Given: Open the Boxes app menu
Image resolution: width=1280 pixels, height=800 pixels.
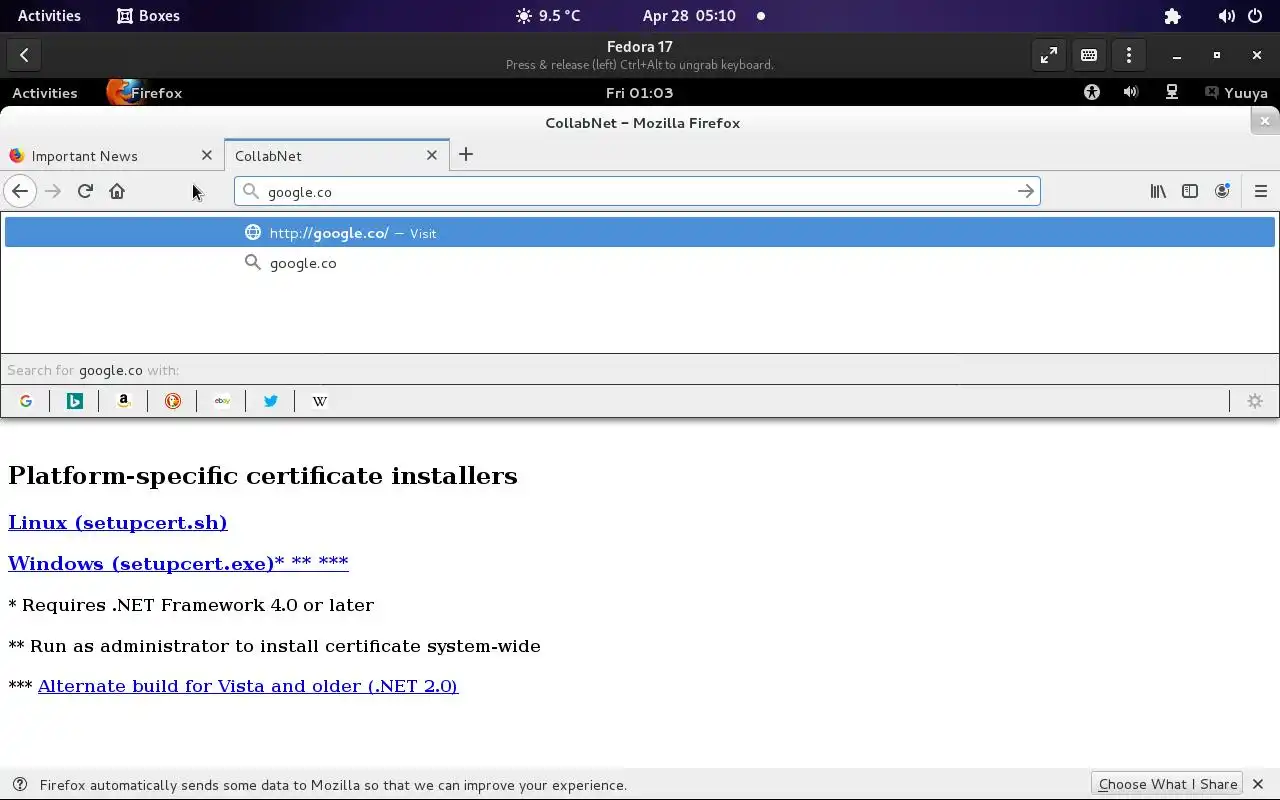Looking at the screenshot, I should 148,16.
